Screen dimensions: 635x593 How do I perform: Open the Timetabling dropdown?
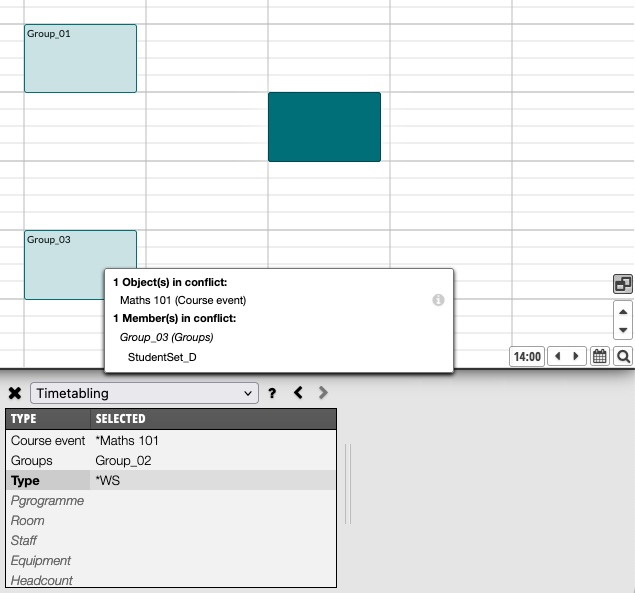(145, 393)
